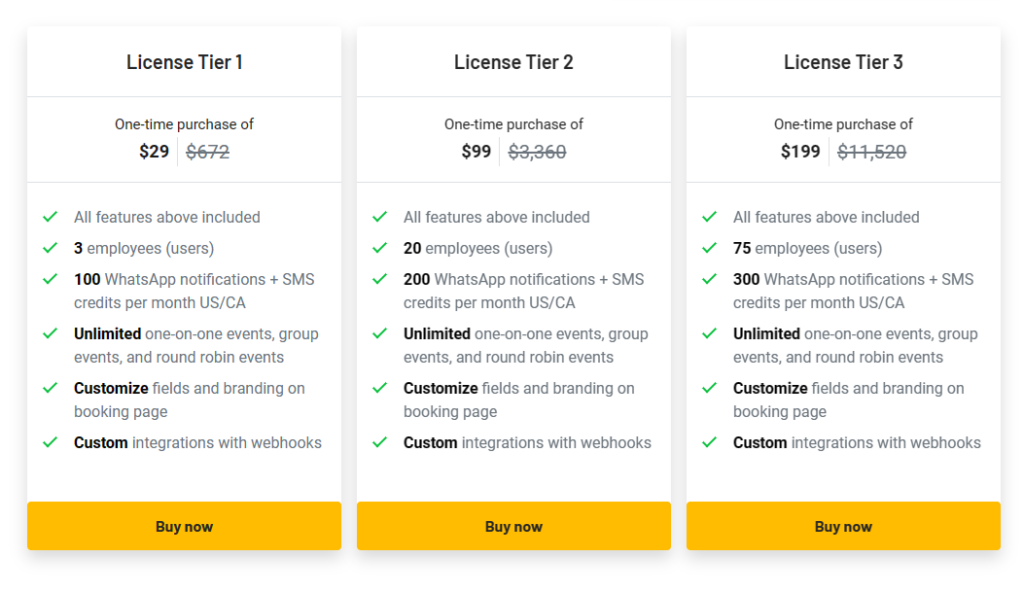Click the $29 price in Tier 1
1024x592 pixels.
click(154, 152)
